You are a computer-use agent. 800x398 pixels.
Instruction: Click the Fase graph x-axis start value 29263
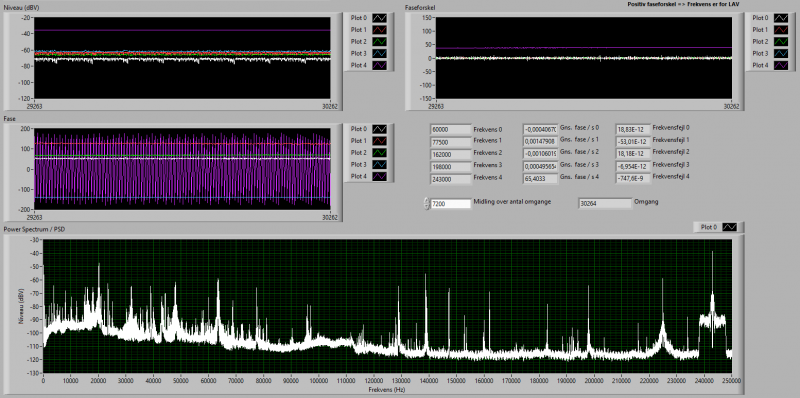pos(34,217)
